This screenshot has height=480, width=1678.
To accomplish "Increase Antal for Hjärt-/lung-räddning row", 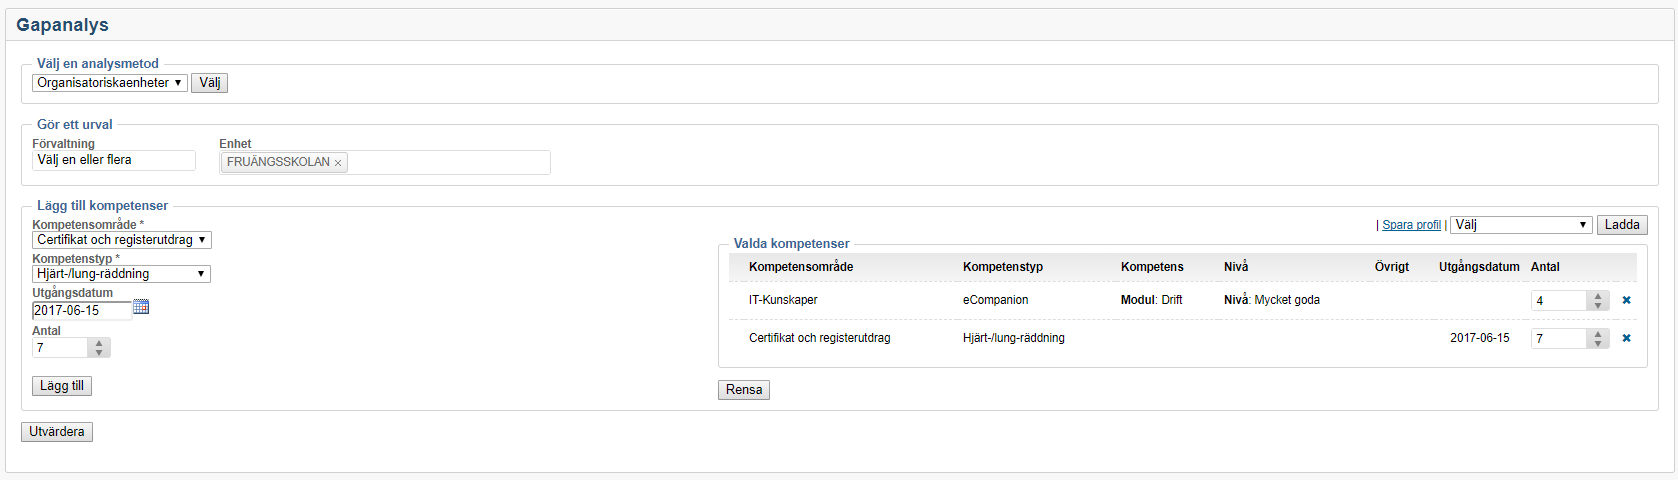I will point(1598,333).
